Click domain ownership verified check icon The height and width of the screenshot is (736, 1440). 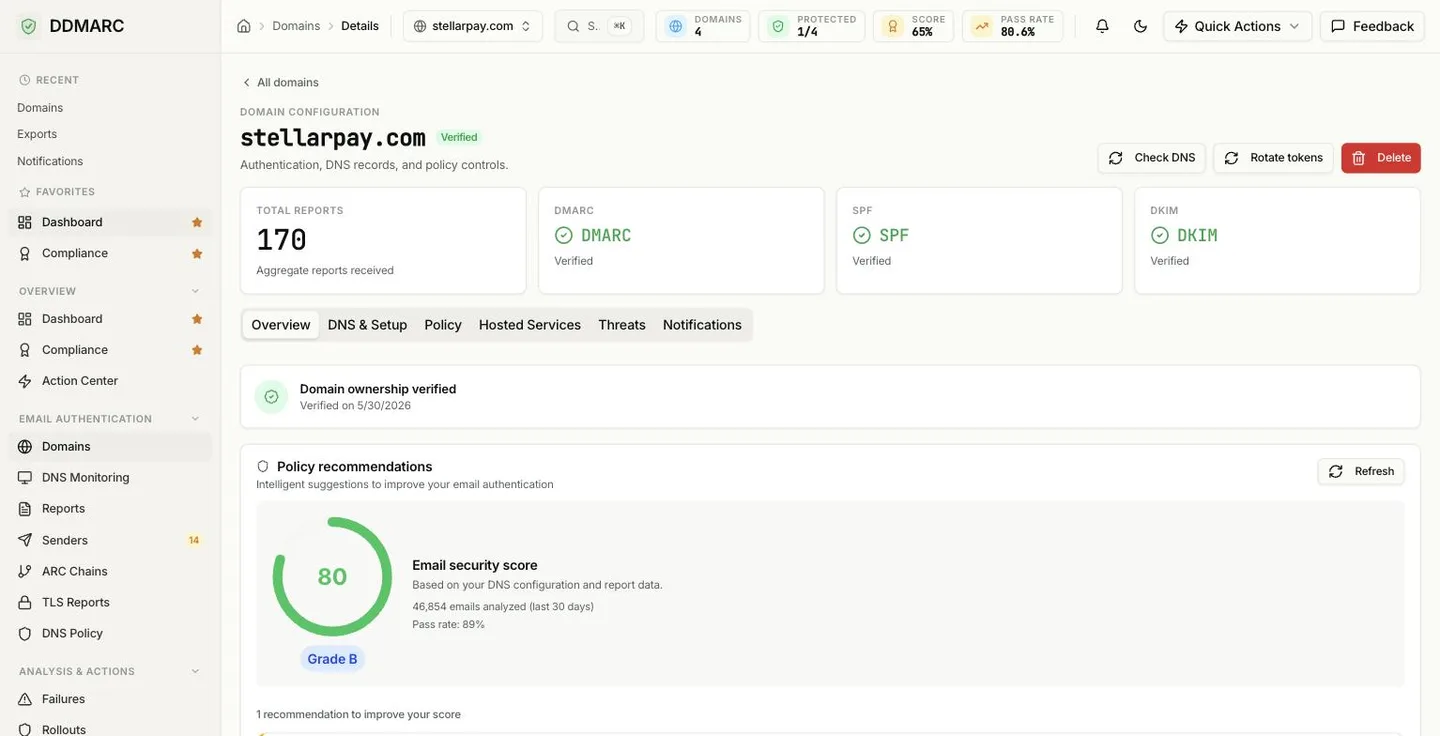click(x=271, y=397)
